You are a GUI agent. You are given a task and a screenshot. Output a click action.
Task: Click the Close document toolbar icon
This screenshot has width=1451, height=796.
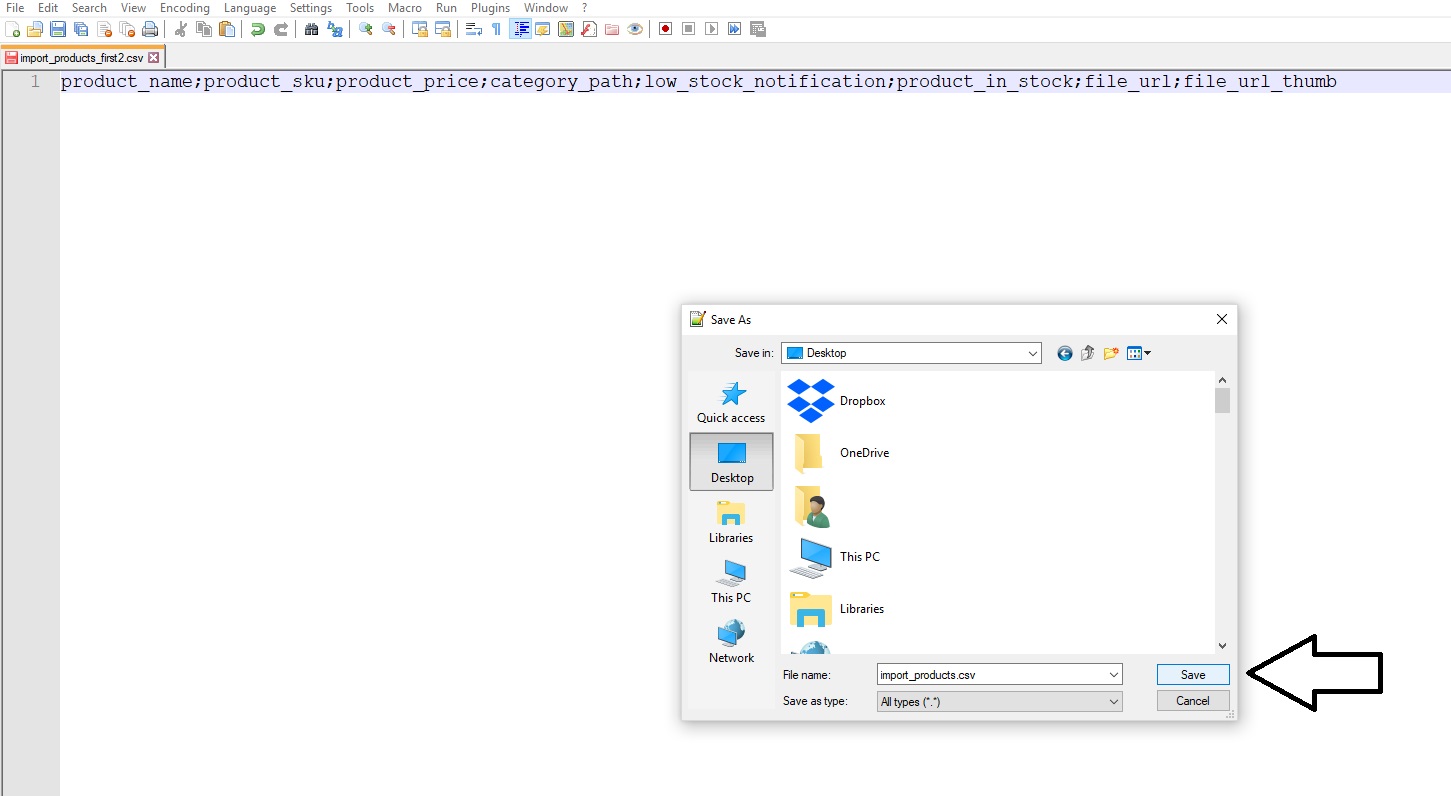click(x=104, y=29)
